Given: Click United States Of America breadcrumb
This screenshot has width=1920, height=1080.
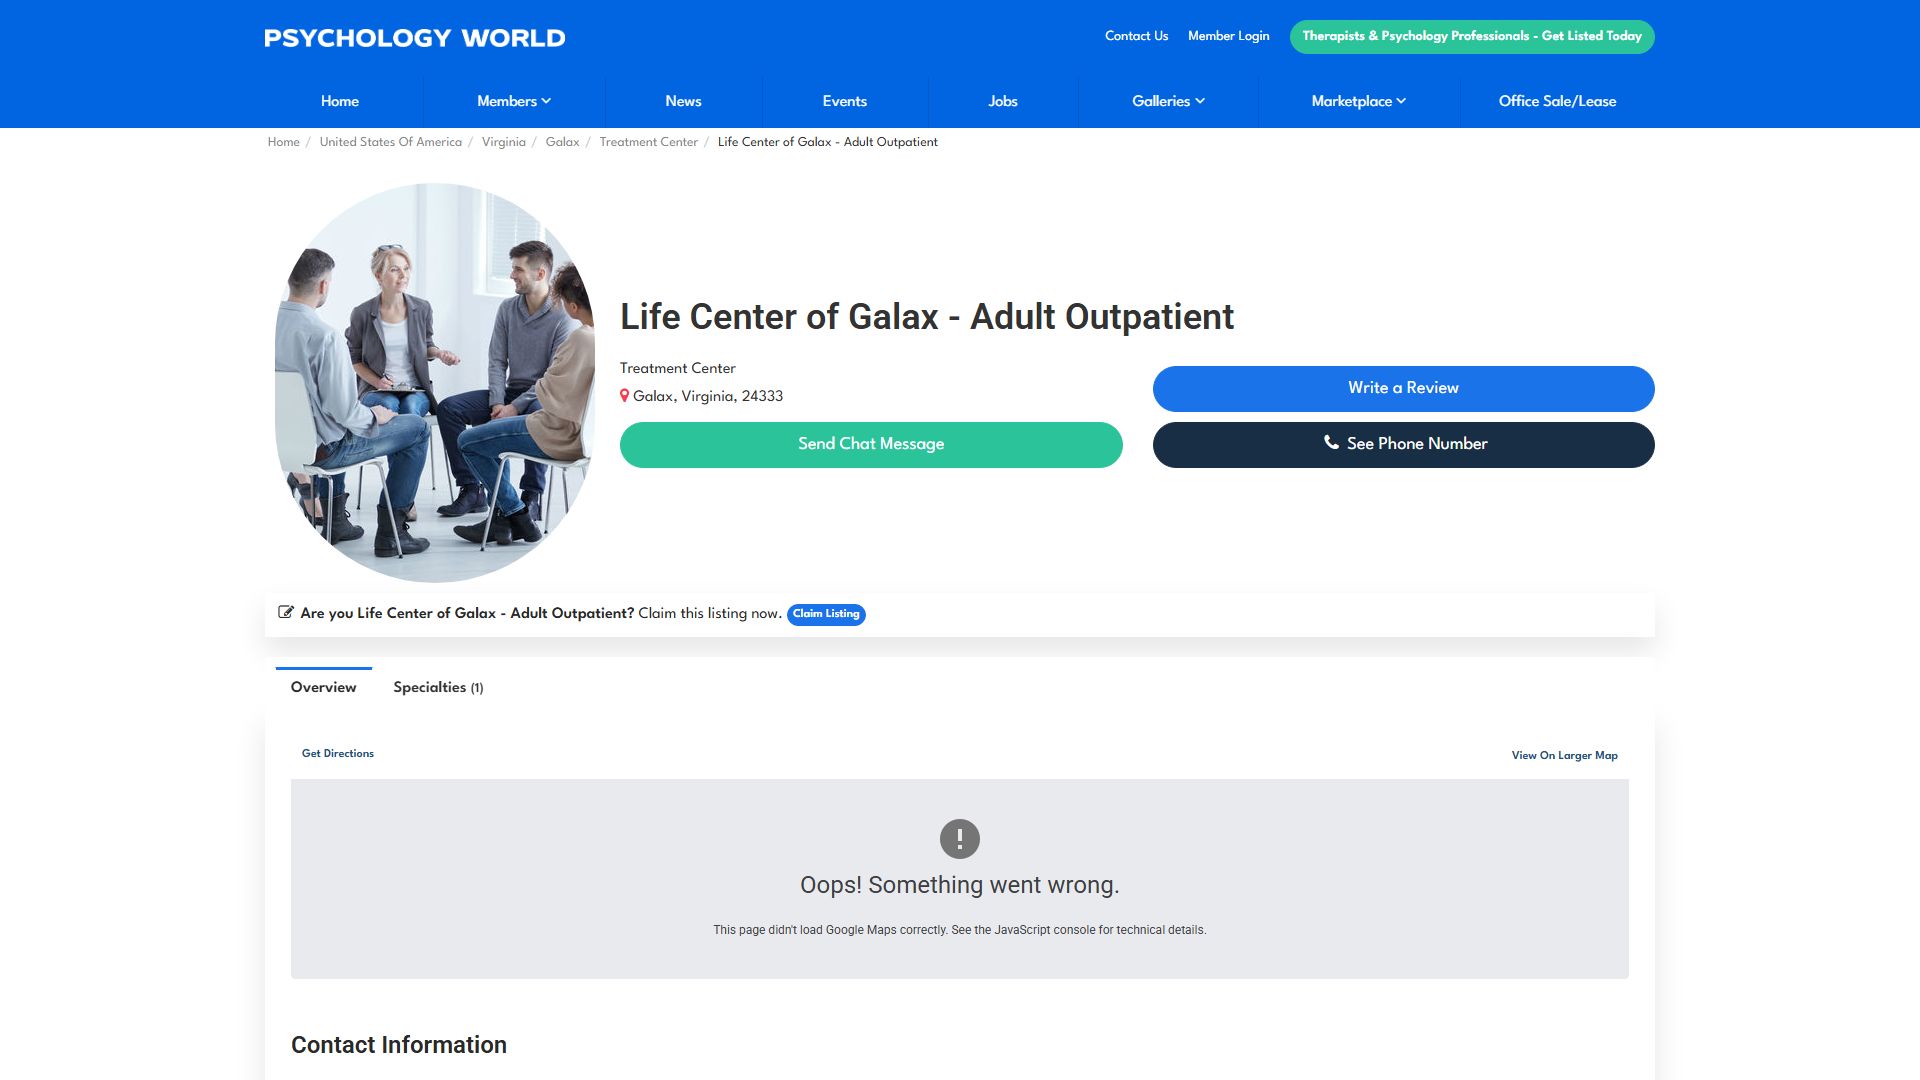Looking at the screenshot, I should coord(390,142).
